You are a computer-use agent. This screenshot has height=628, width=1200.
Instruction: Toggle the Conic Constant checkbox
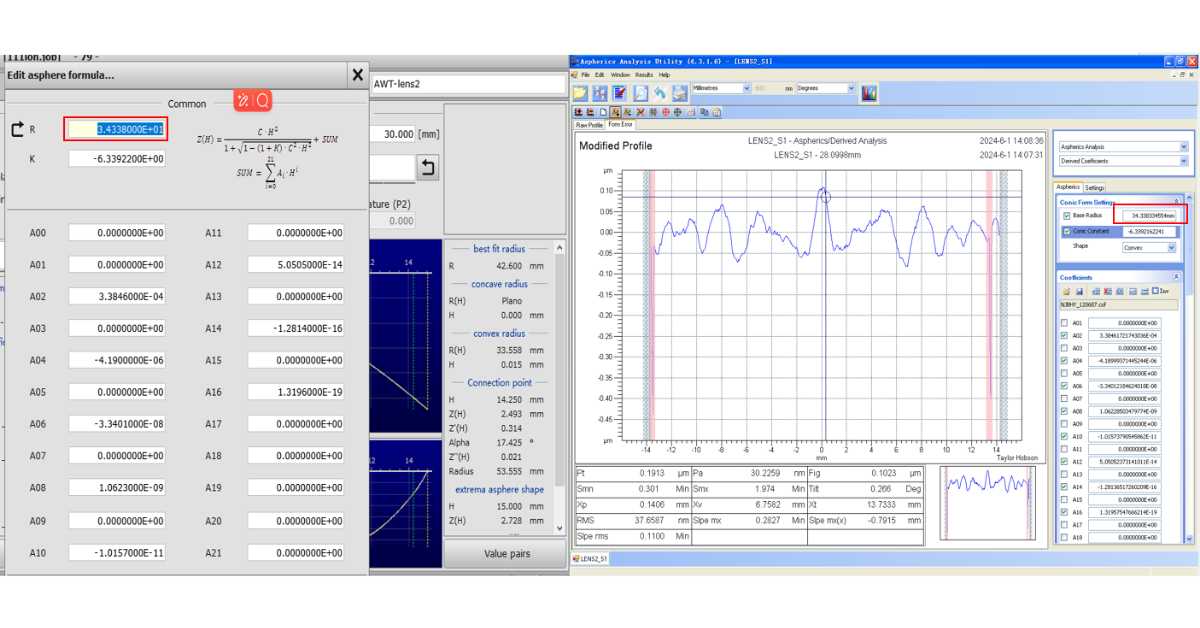(x=1066, y=231)
